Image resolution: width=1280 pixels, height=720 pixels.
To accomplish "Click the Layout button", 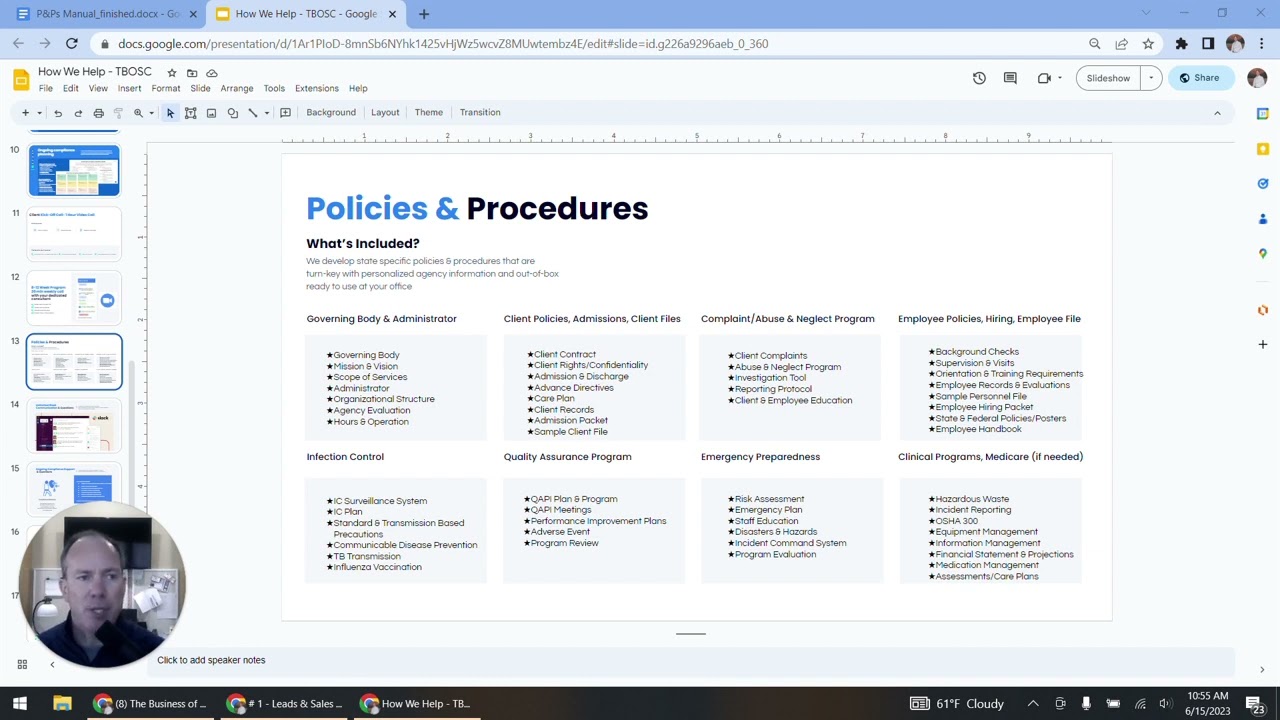I will 385,113.
